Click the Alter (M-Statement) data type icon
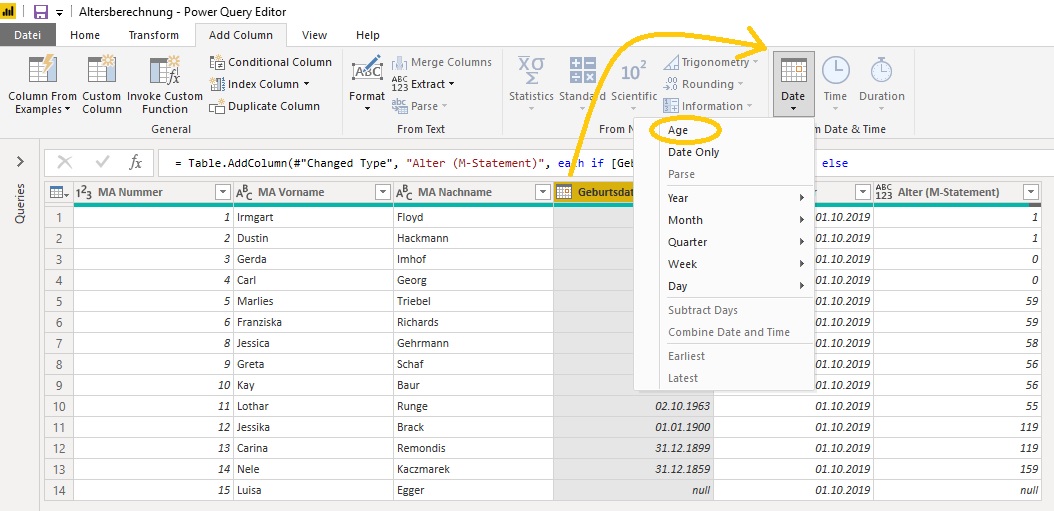Viewport: 1054px width, 511px height. (884, 192)
